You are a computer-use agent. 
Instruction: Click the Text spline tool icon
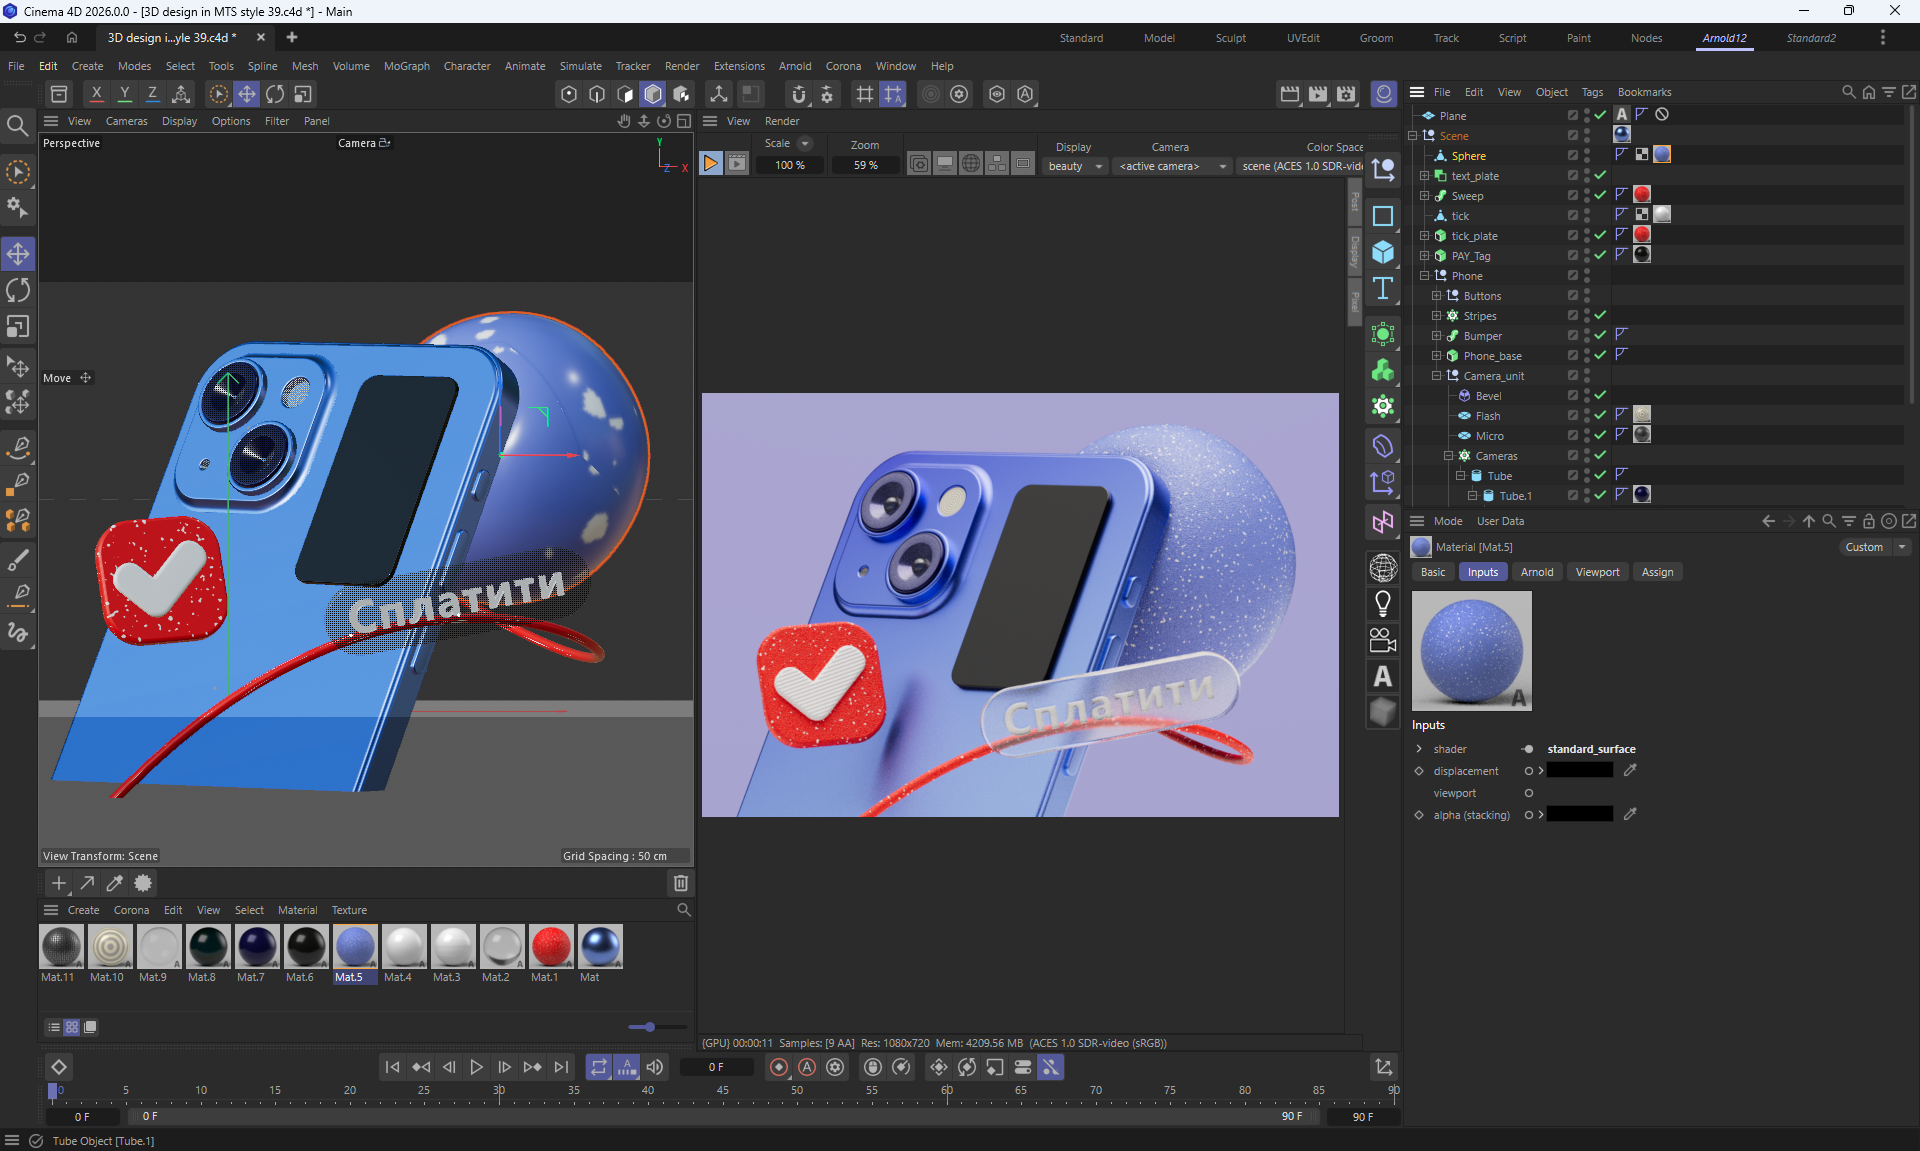click(1383, 289)
